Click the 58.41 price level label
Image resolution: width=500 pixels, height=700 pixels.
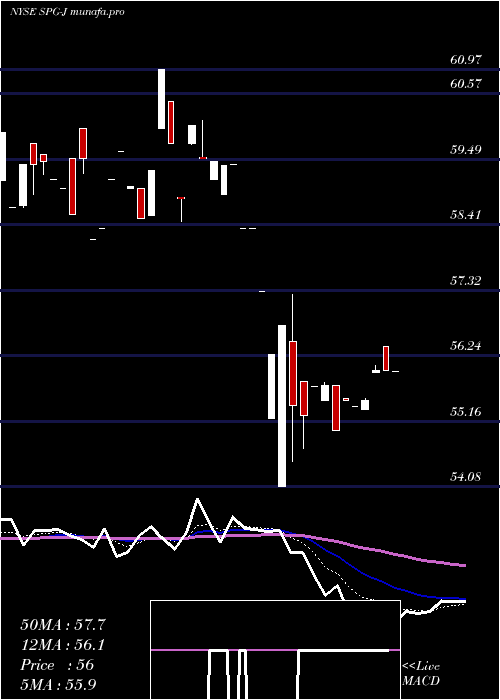466,215
